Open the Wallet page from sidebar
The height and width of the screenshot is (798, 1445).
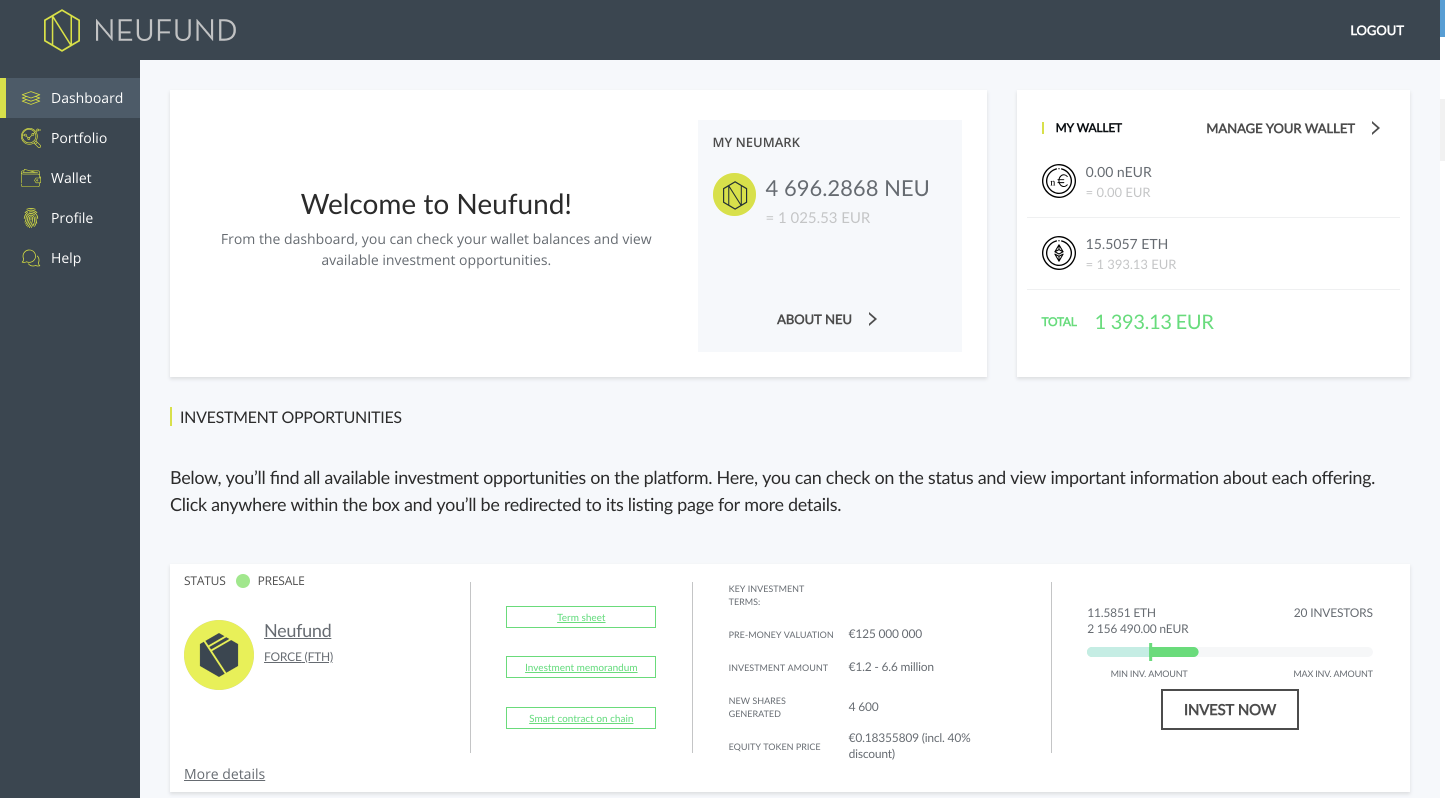tap(70, 178)
